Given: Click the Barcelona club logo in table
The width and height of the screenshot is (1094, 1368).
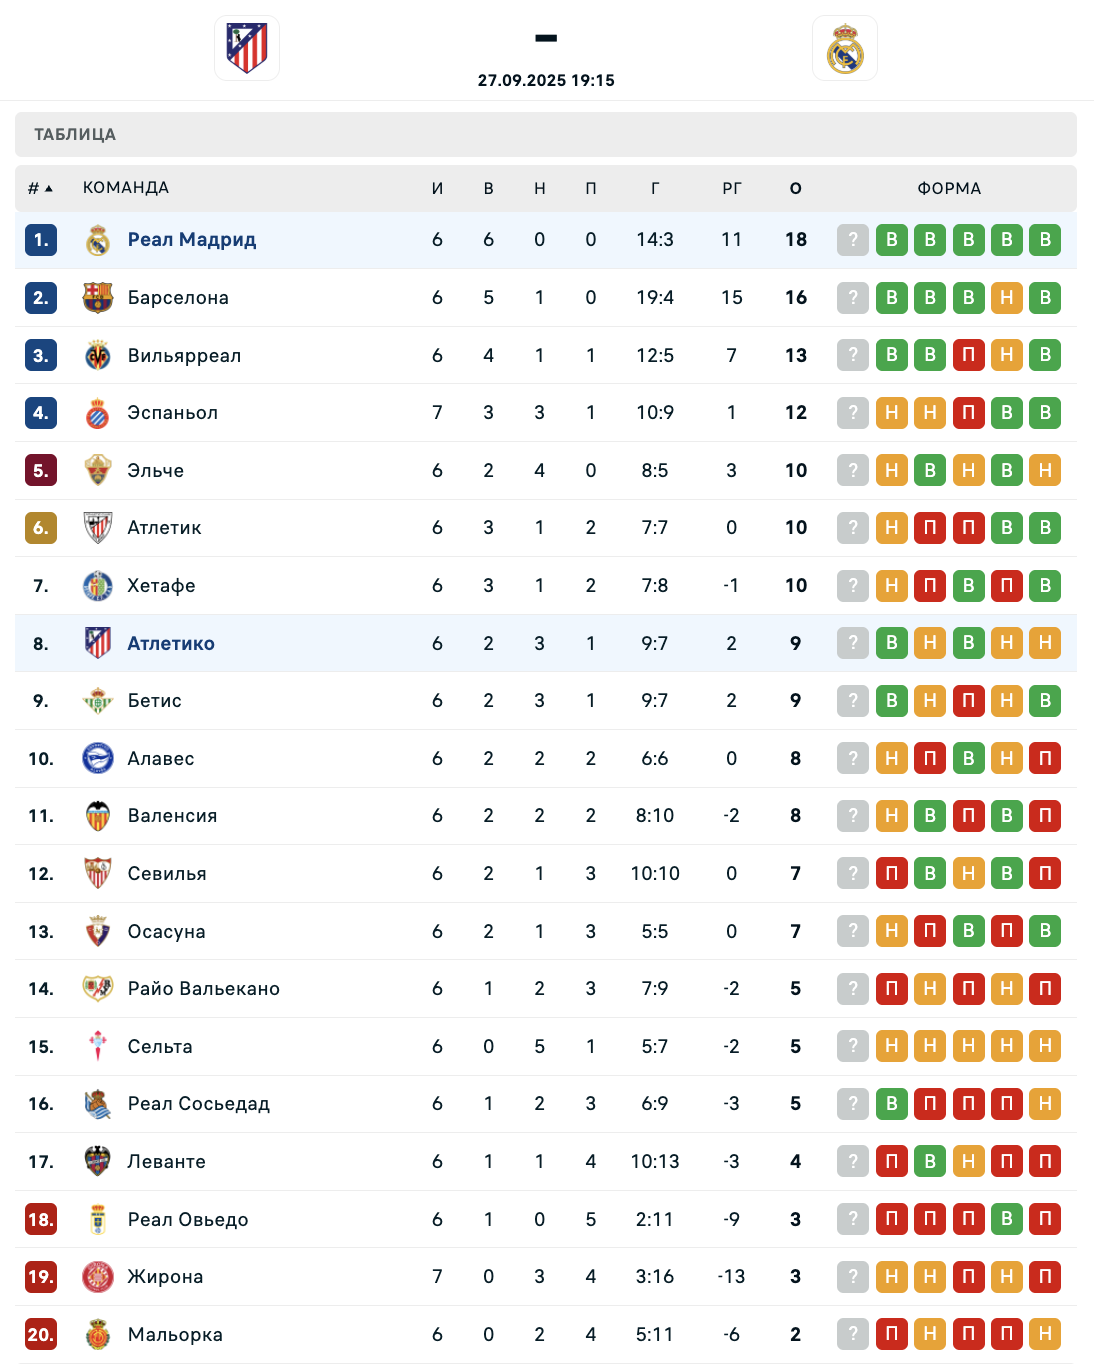Looking at the screenshot, I should pyautogui.click(x=98, y=298).
